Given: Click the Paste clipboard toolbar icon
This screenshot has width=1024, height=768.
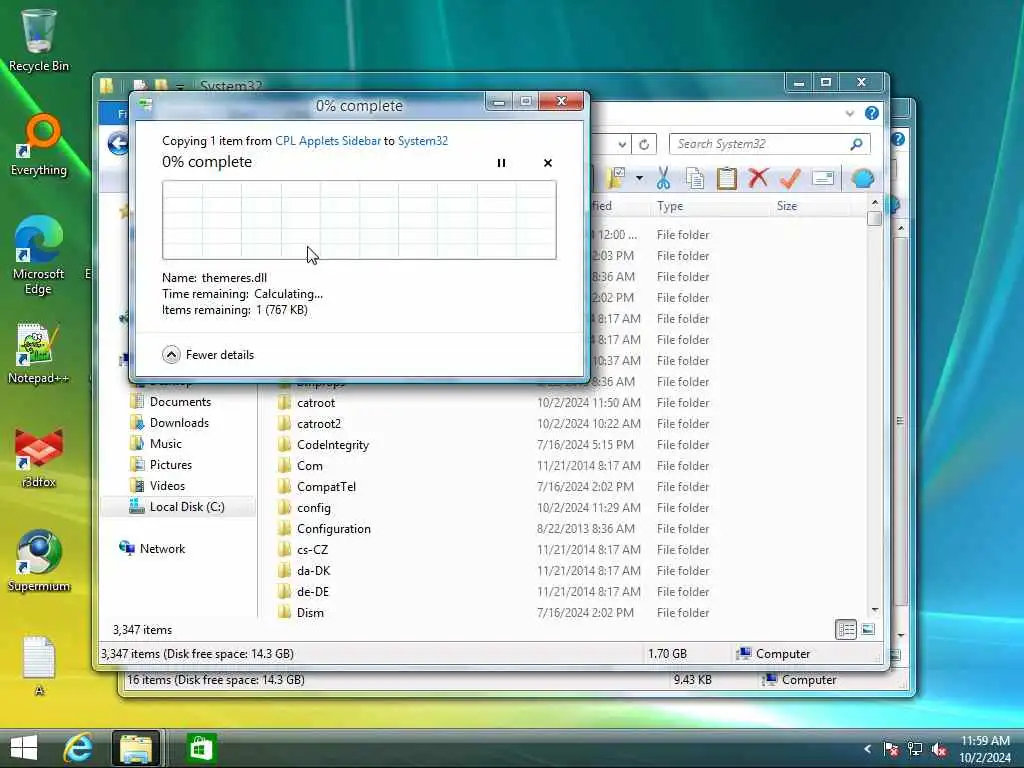Looking at the screenshot, I should 726,178.
